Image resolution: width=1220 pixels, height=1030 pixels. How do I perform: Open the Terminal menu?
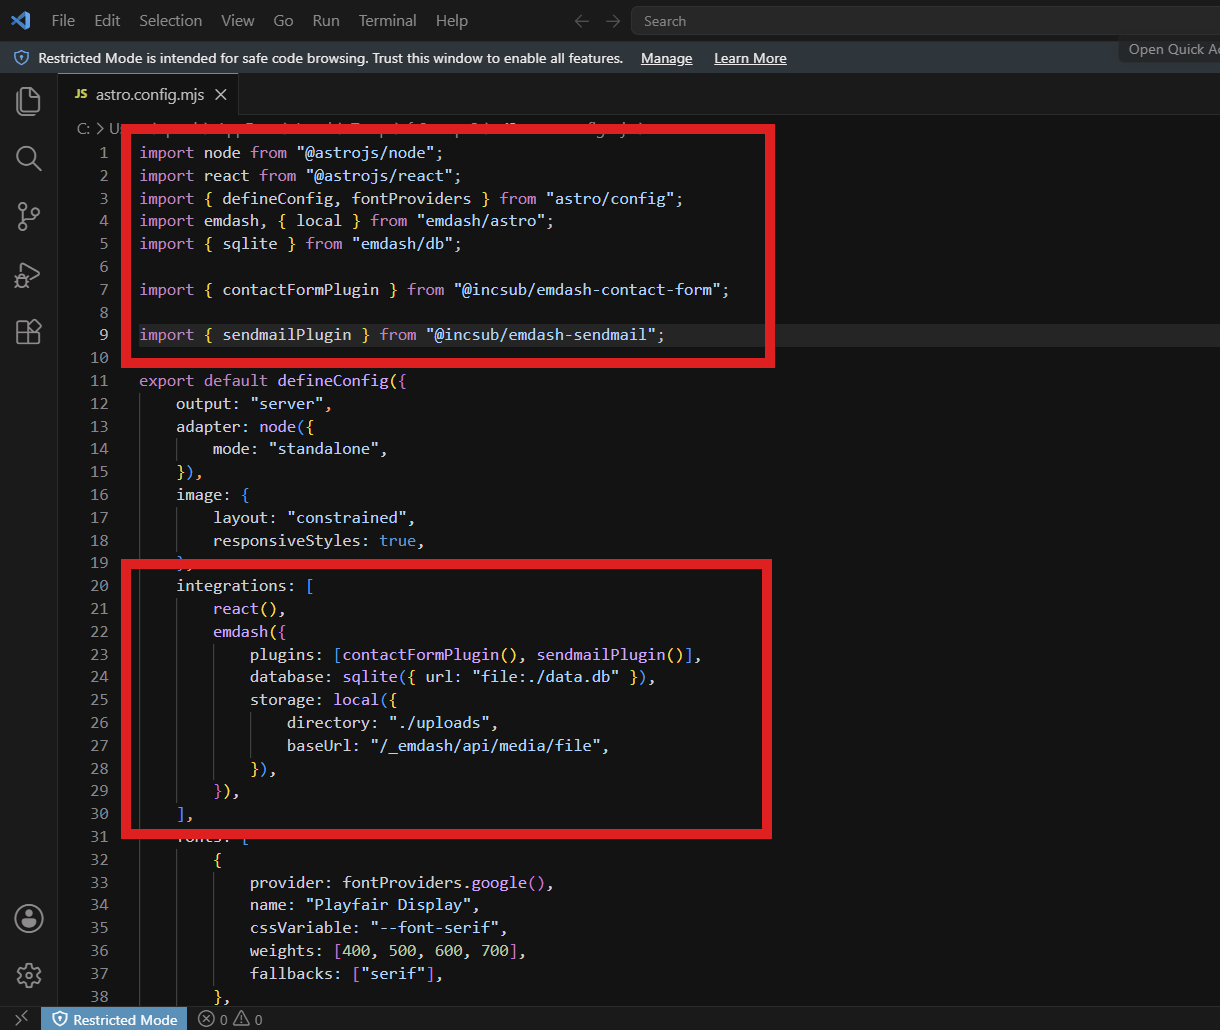[x=388, y=20]
